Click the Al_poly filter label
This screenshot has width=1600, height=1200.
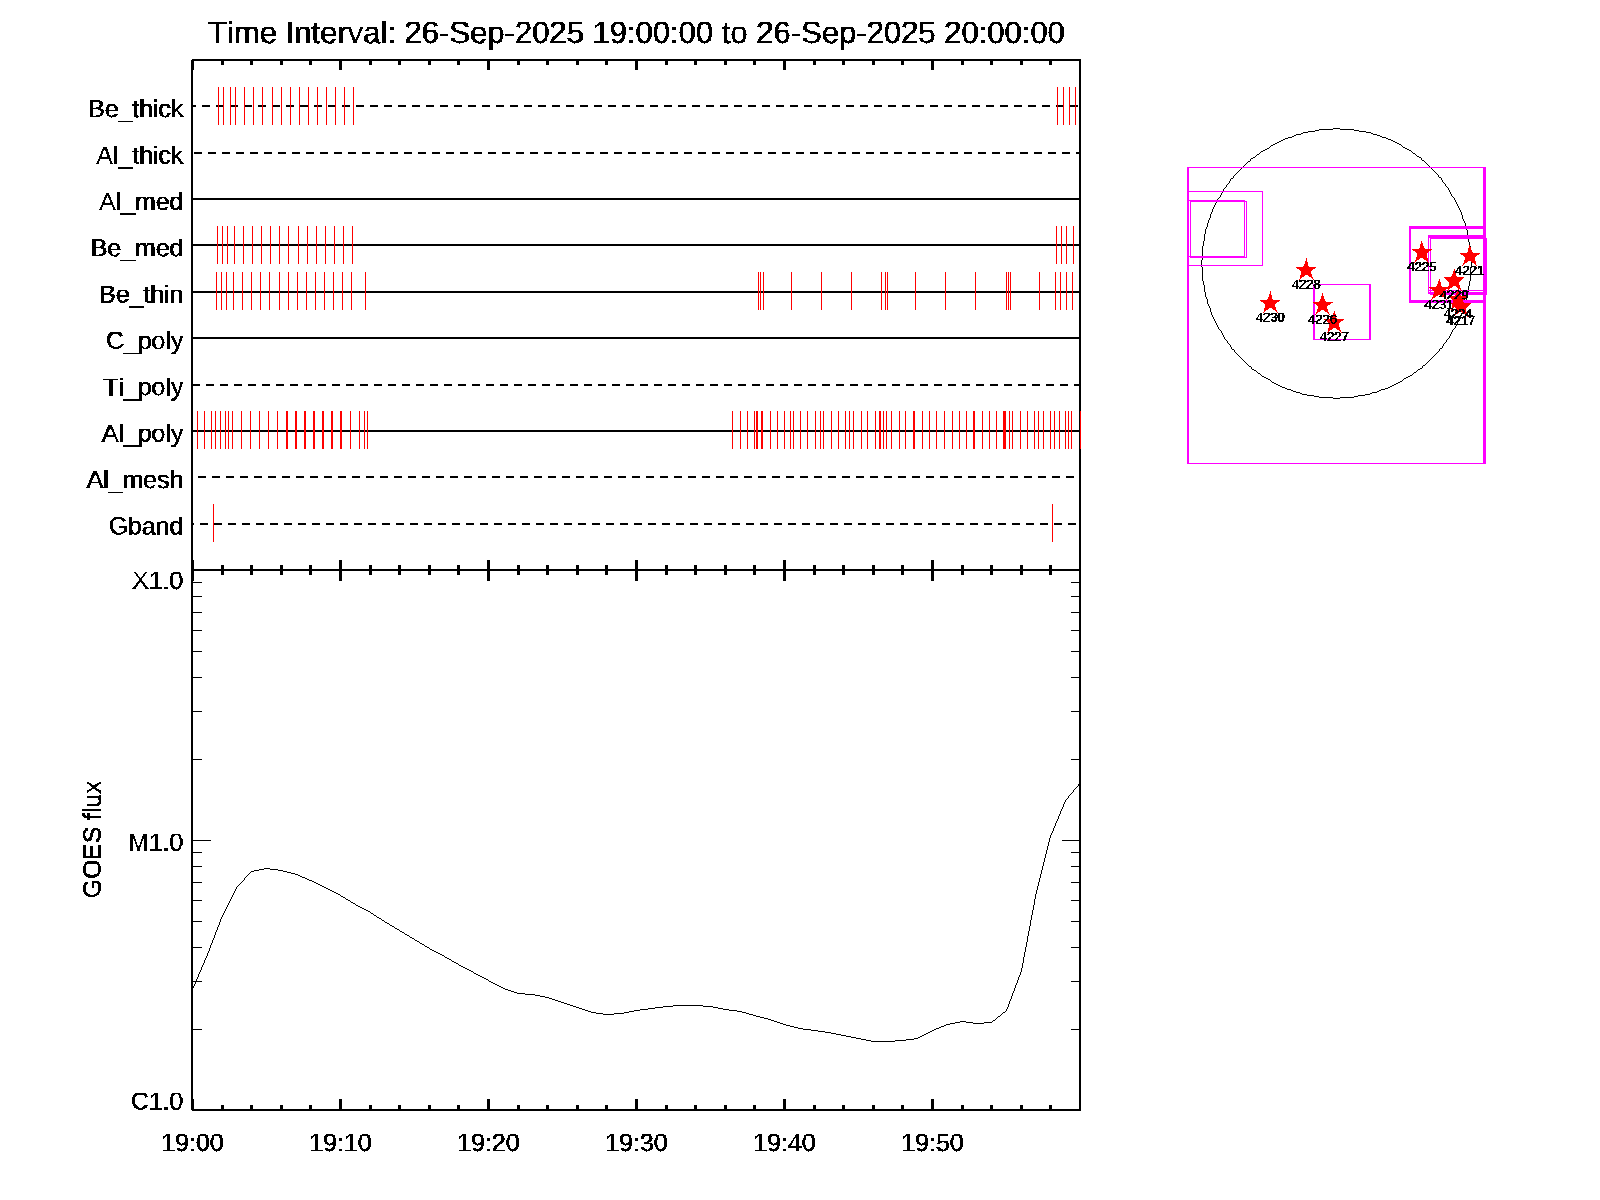142,433
